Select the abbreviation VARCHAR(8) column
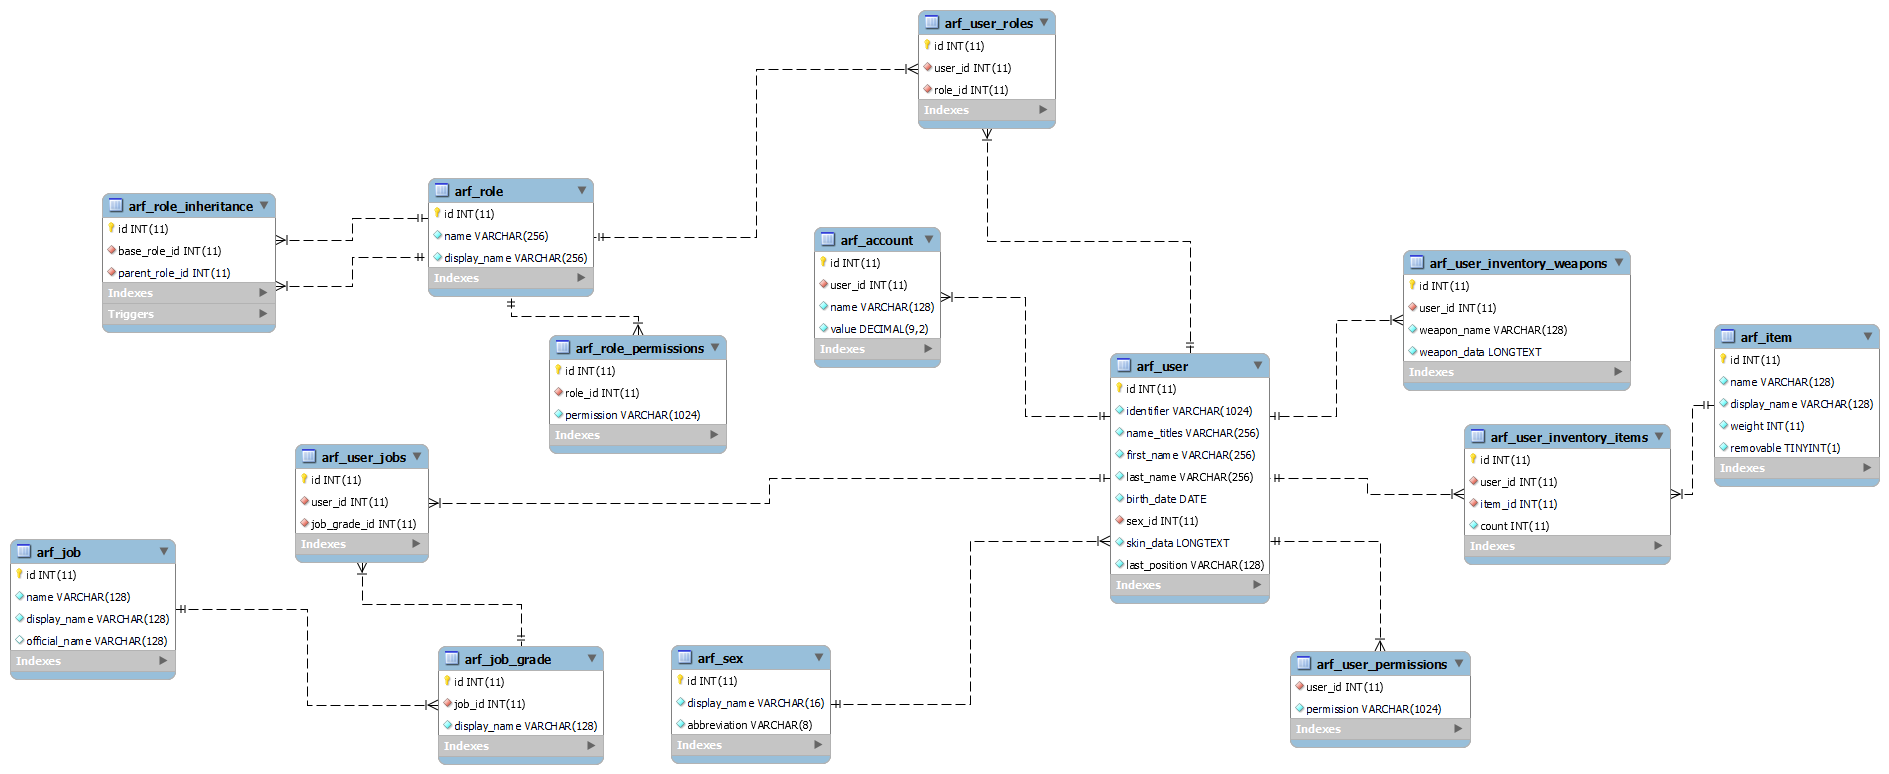Screen dimensions: 1889x774 pyautogui.click(x=750, y=725)
